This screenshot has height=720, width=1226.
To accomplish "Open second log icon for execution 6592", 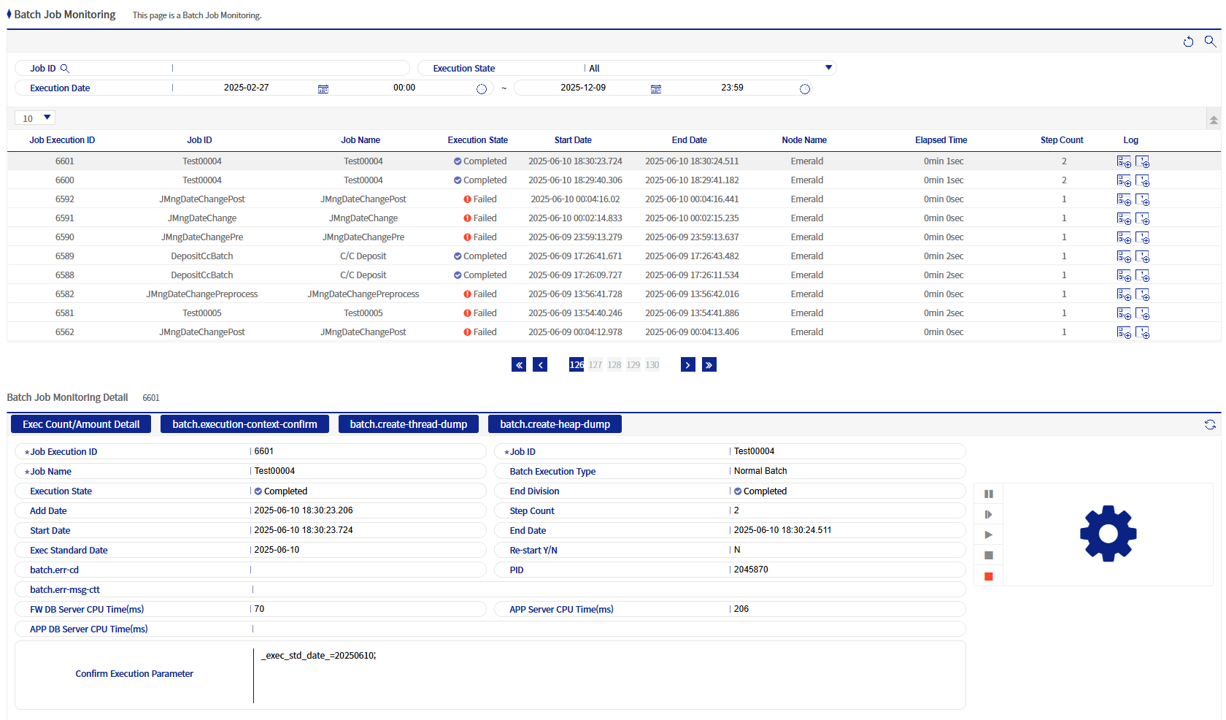I will point(1142,199).
